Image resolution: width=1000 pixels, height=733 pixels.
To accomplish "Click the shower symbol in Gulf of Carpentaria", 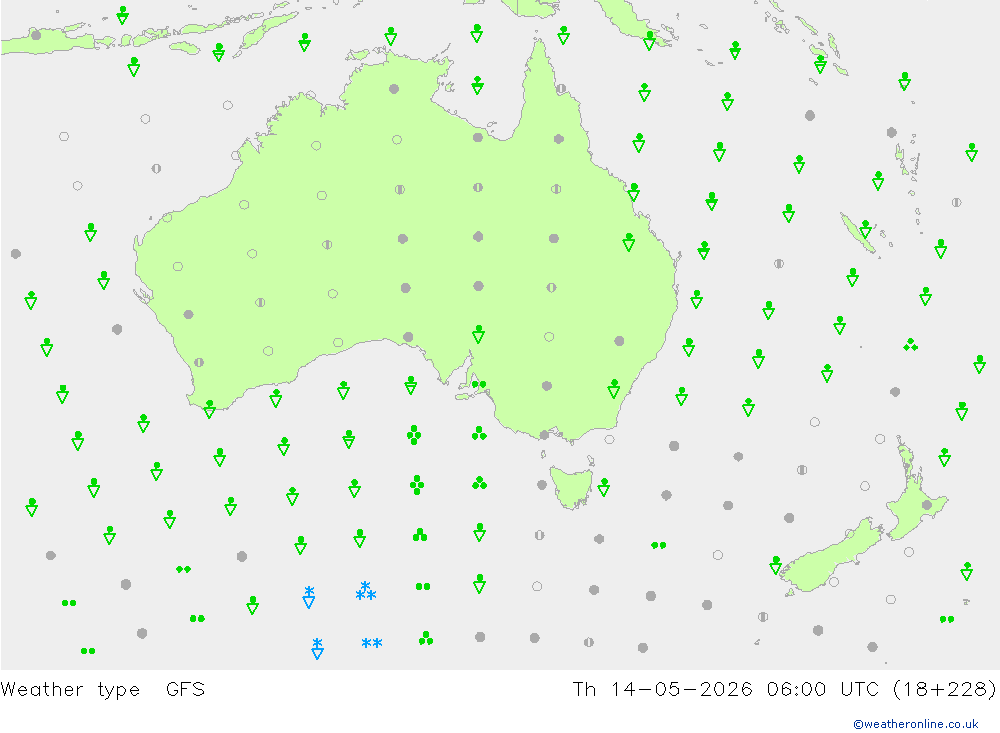I will tap(478, 85).
